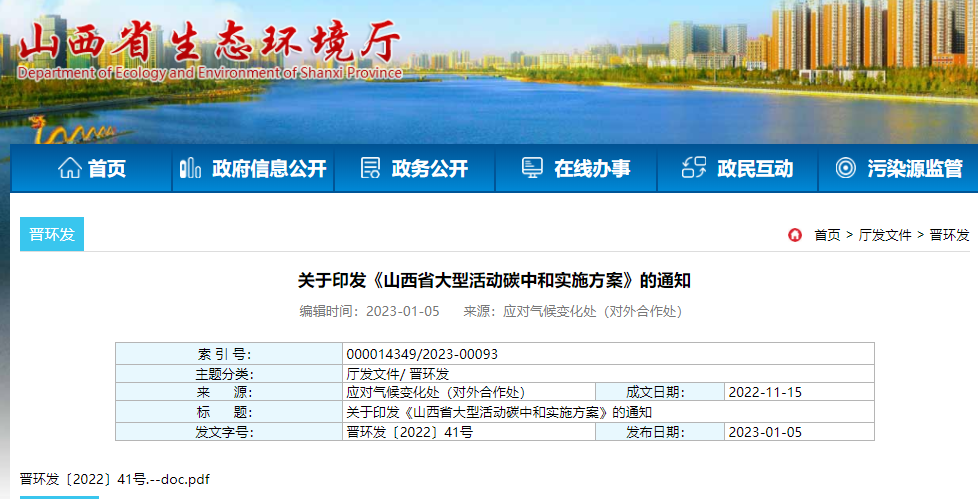Image resolution: width=978 pixels, height=499 pixels.
Task: Click the 污染源监管 target icon
Action: click(845, 168)
